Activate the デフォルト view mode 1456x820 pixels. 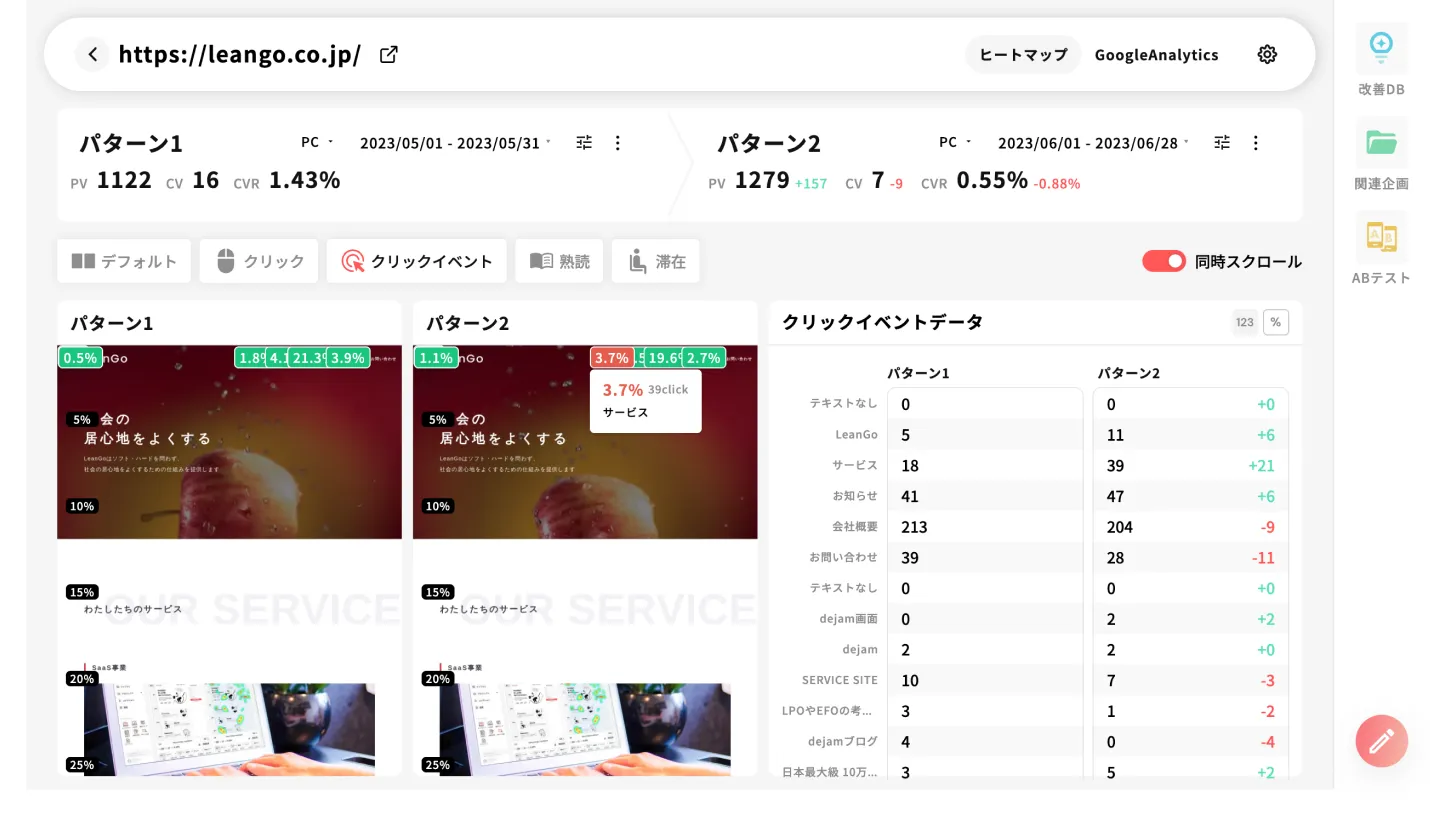tap(124, 261)
